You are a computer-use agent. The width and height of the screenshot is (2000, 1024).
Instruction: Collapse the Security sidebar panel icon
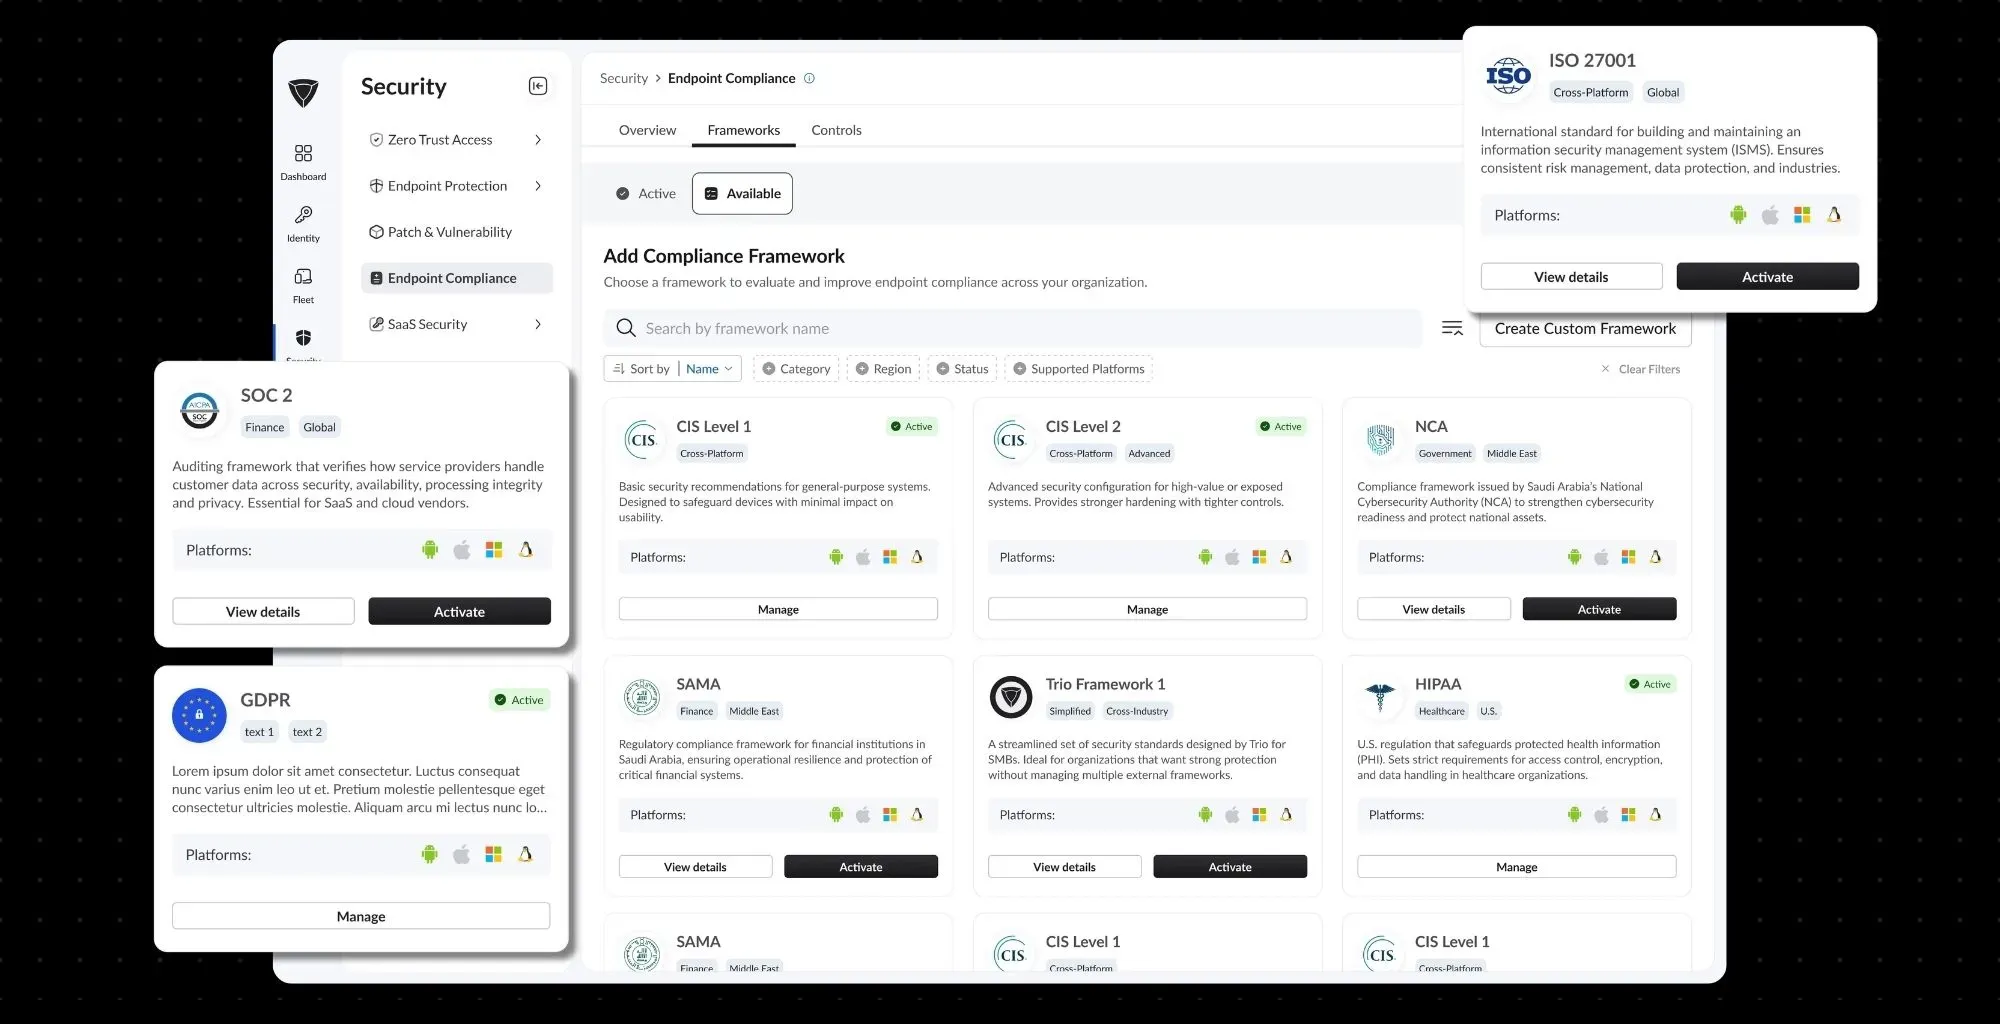(x=538, y=86)
